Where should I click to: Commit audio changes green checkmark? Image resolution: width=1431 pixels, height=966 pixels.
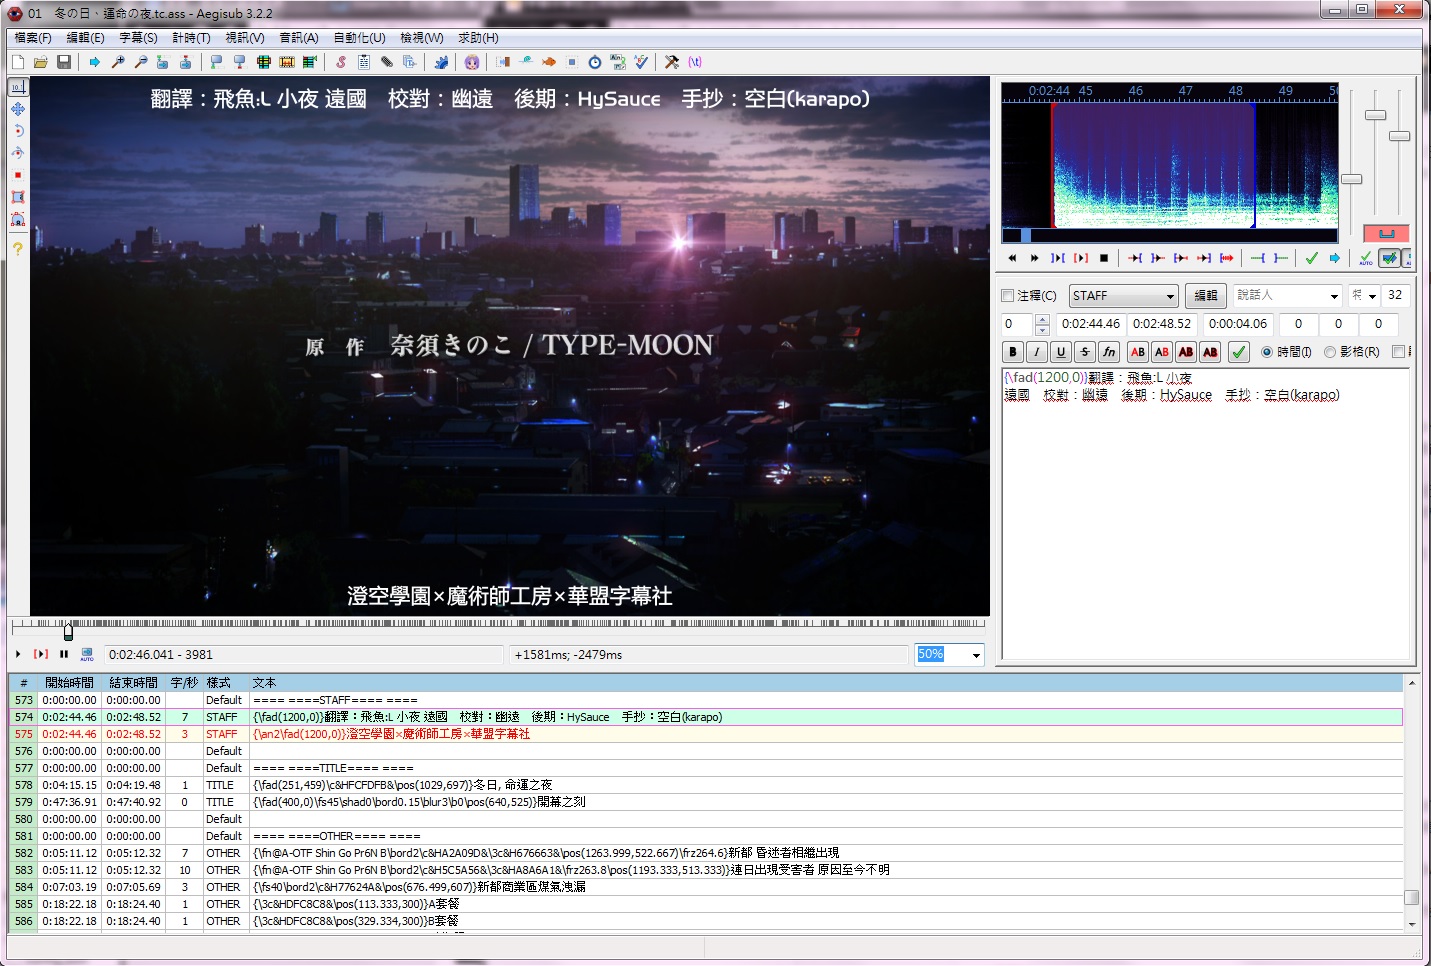click(x=1312, y=258)
